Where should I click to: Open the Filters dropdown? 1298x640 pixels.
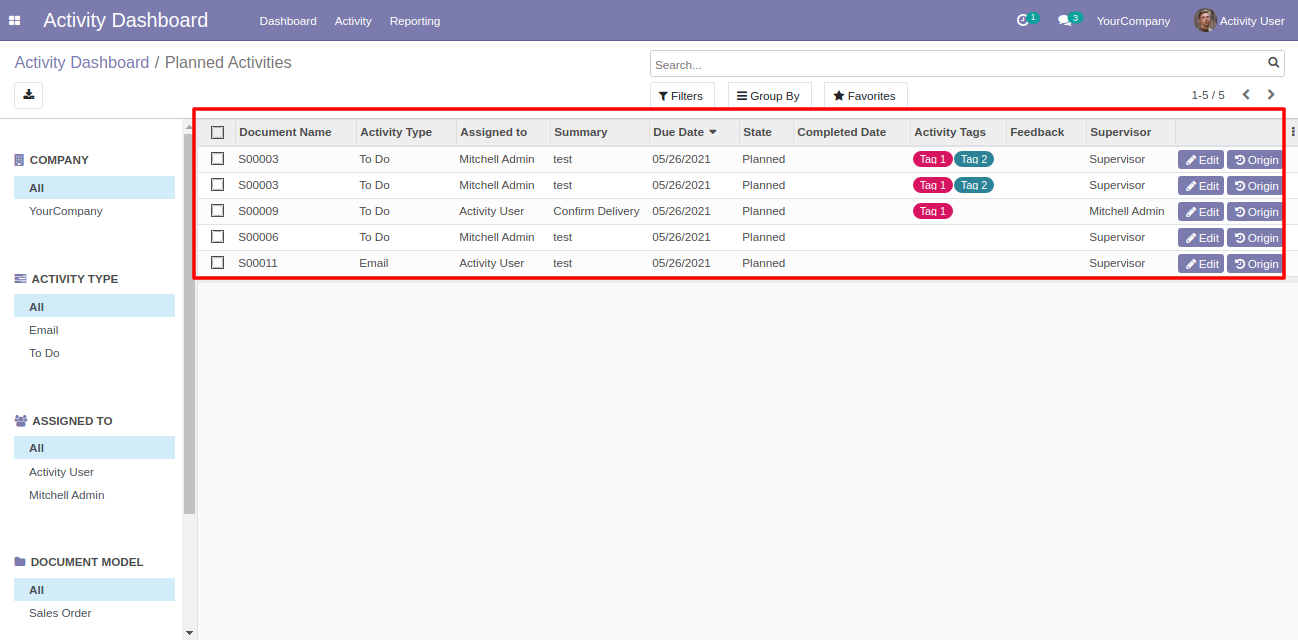point(682,96)
